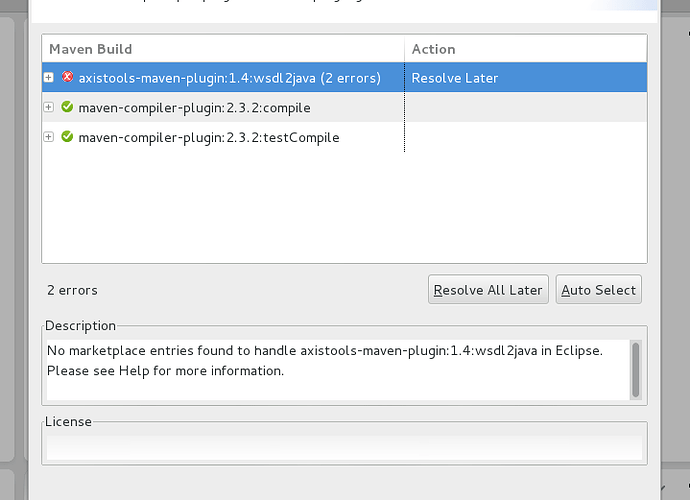Click inside the Description text area
690x500 pixels.
338,370
